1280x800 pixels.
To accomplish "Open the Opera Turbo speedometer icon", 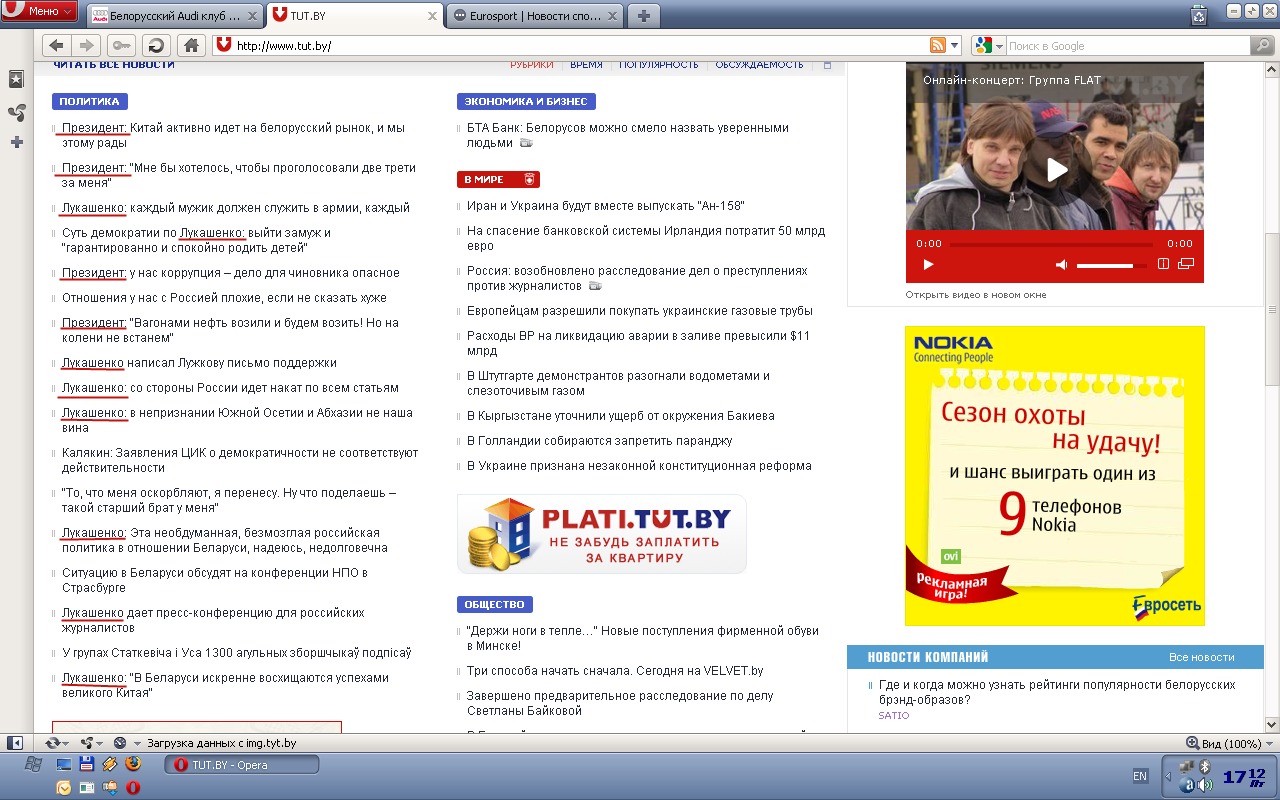I will point(120,743).
